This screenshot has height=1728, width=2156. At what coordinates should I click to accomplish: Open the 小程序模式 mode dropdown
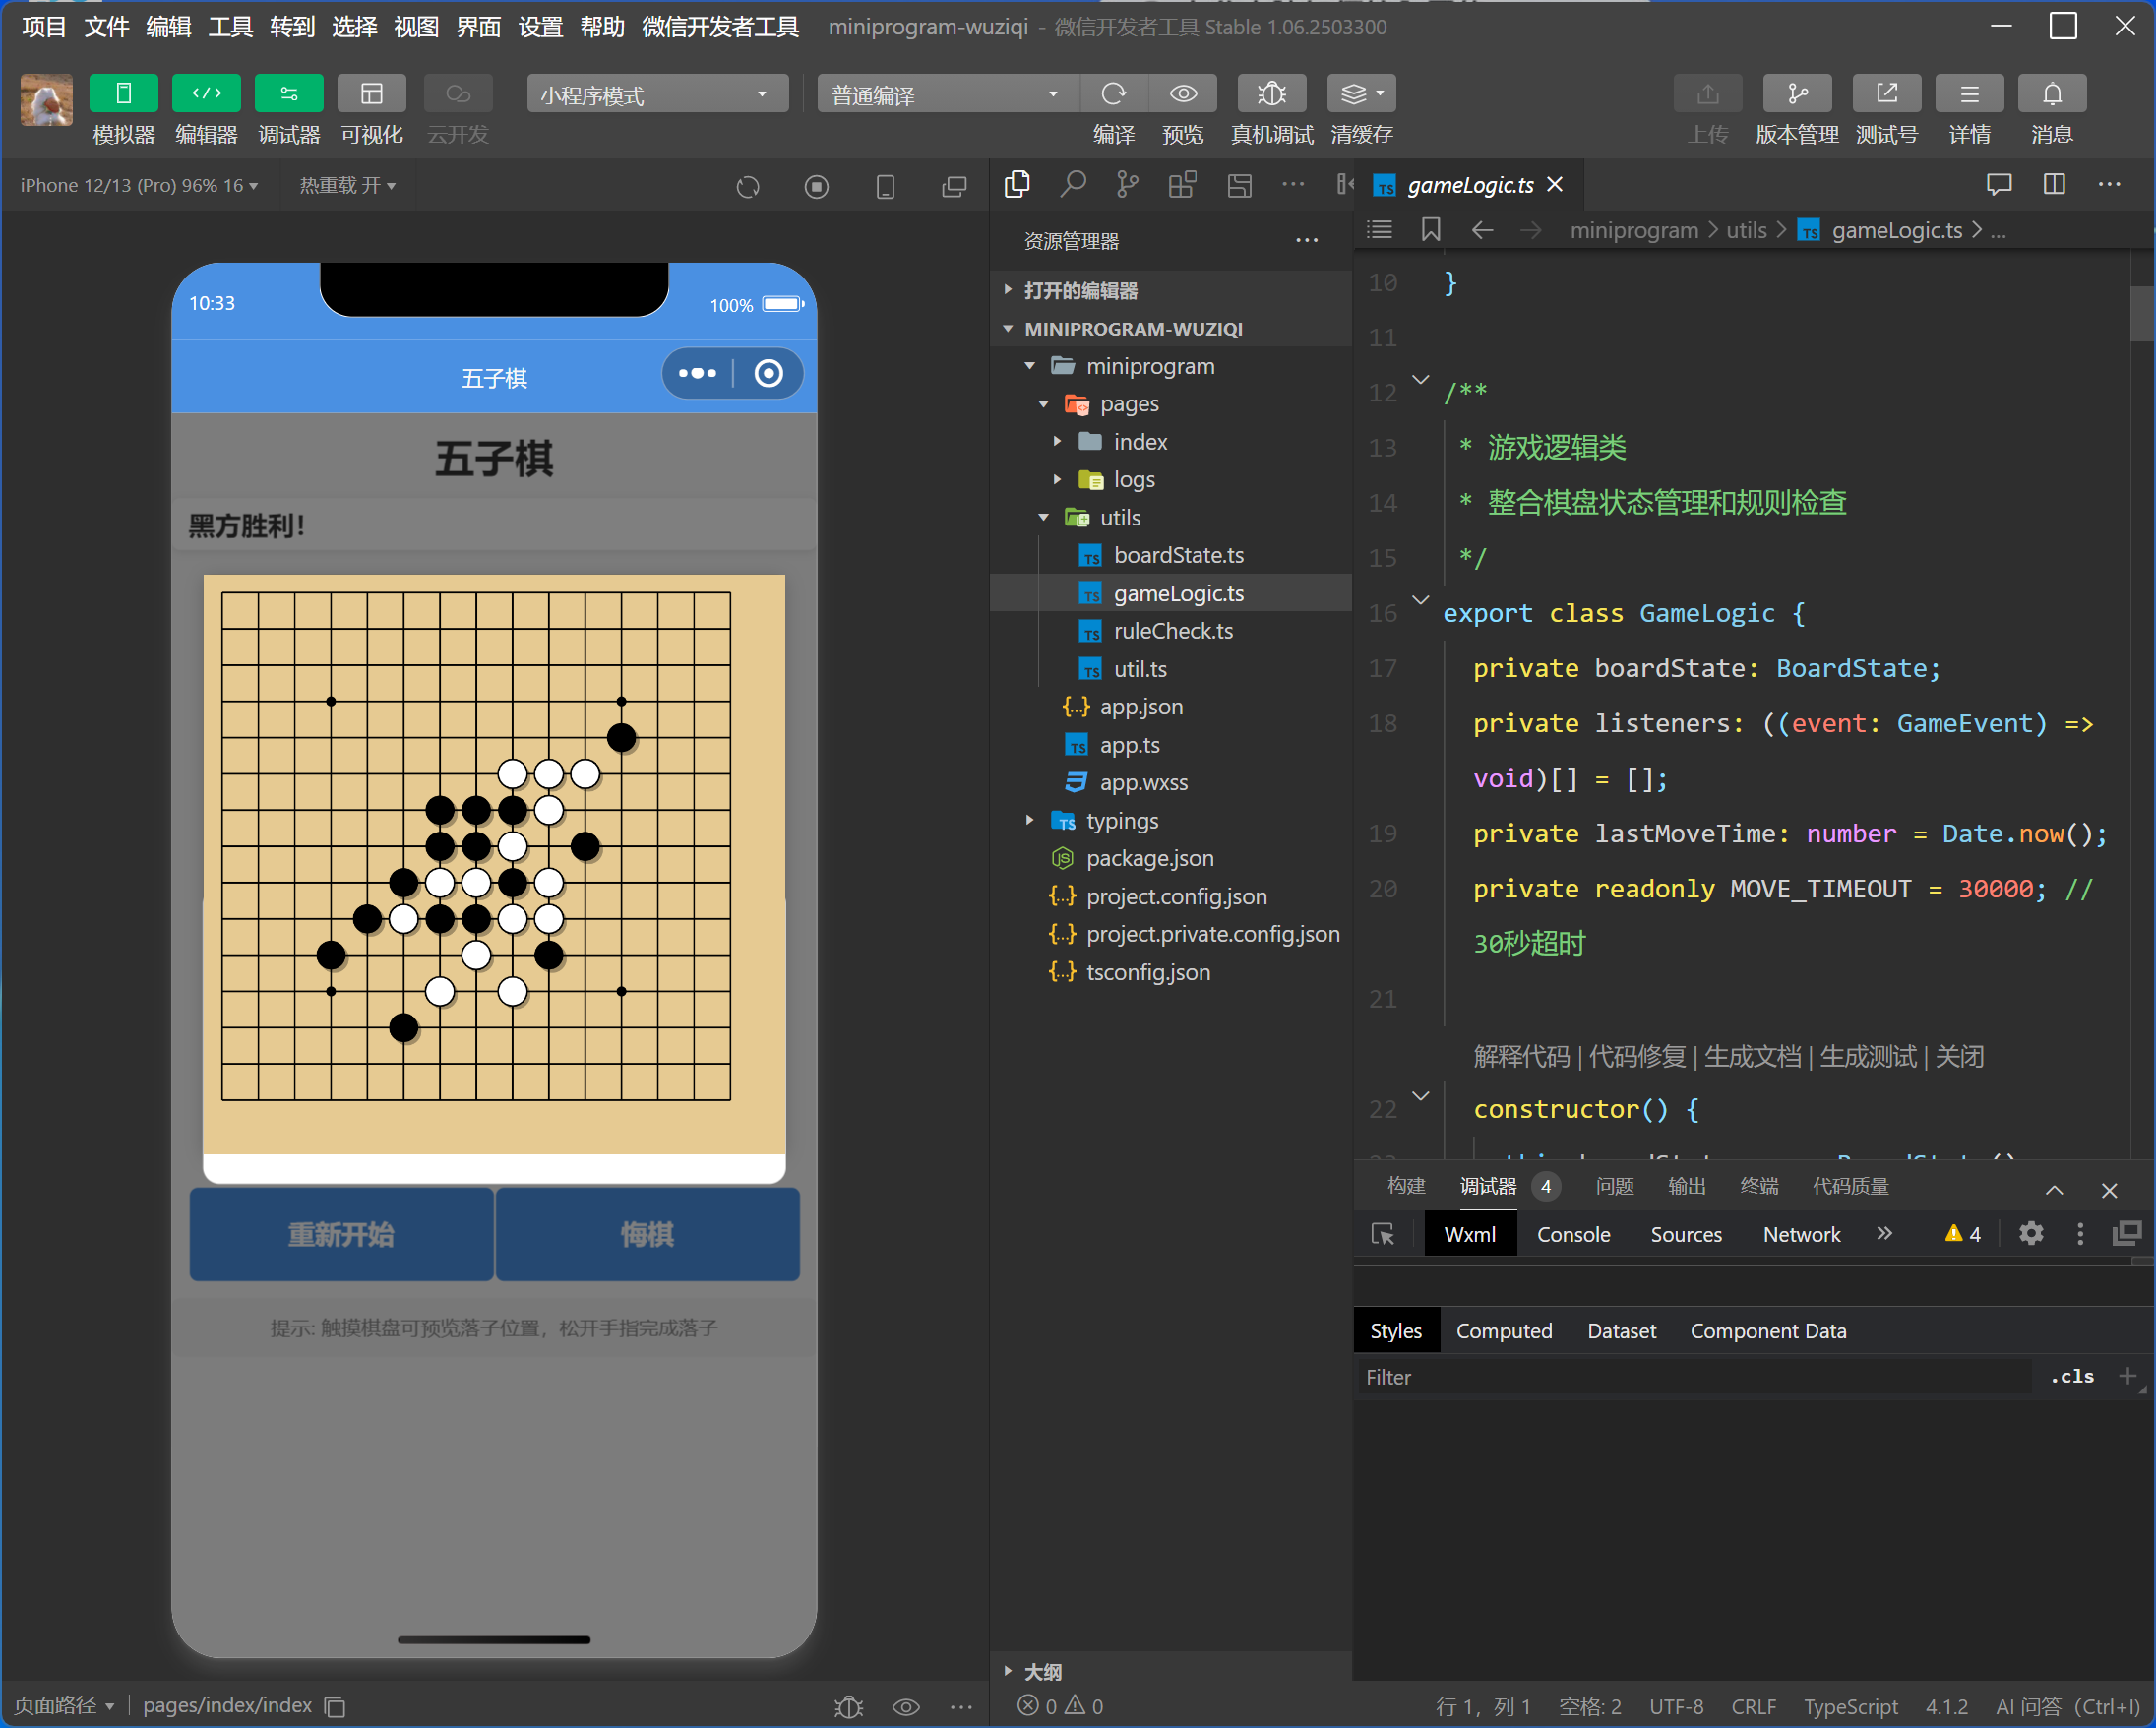point(656,95)
